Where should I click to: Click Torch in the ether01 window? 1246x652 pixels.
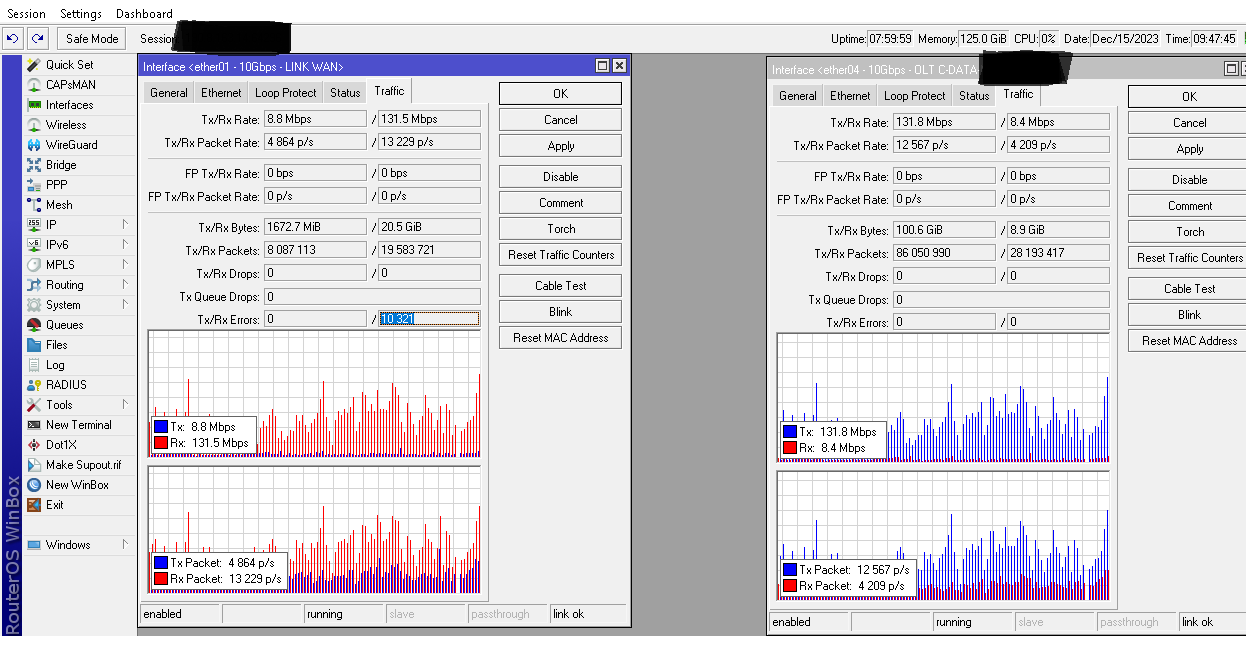pyautogui.click(x=561, y=229)
